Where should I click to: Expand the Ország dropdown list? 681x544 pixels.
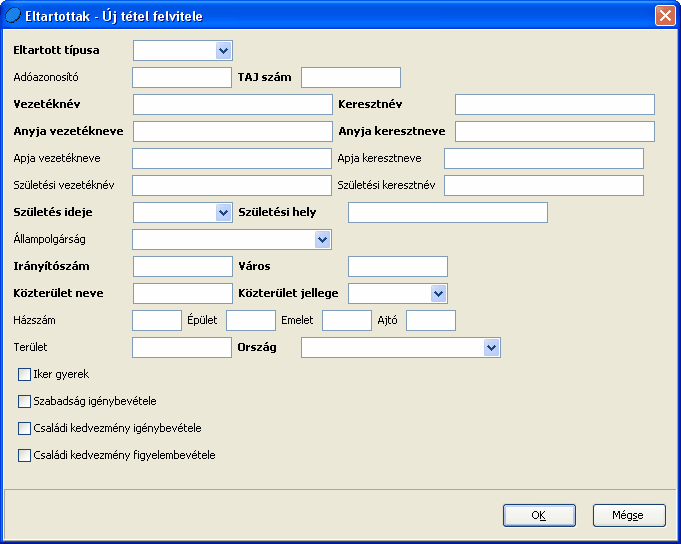click(x=491, y=348)
